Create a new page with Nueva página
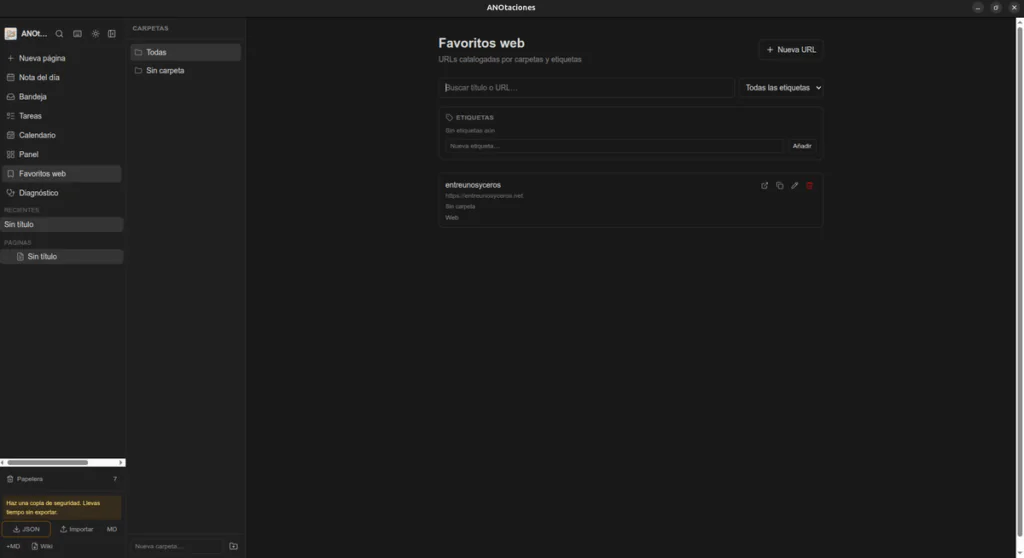This screenshot has height=558, width=1024. (x=61, y=58)
